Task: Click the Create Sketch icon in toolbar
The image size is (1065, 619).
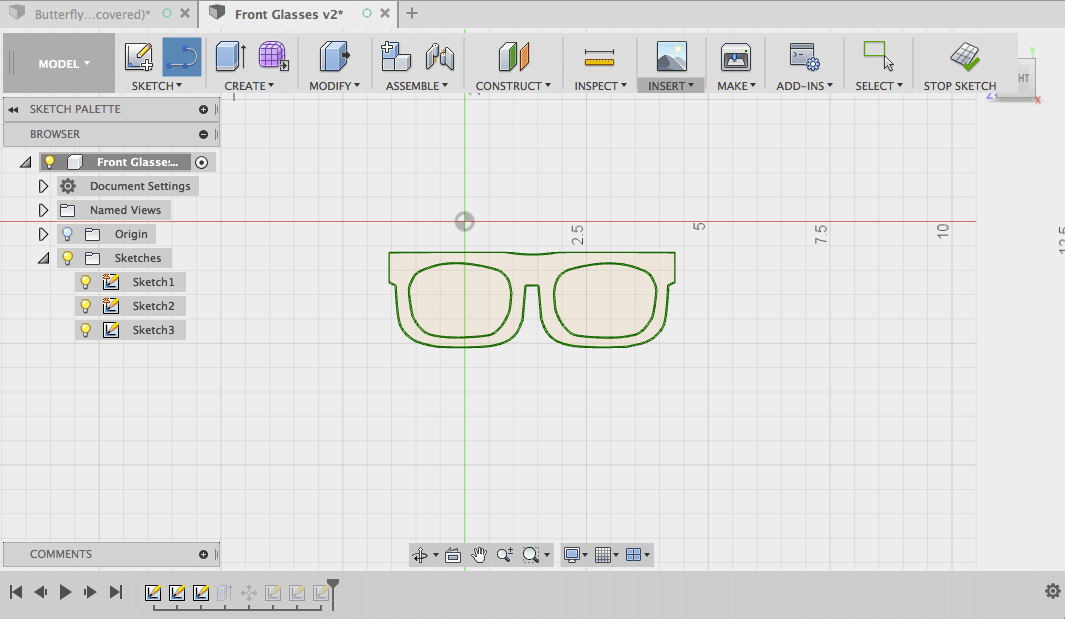Action: pos(139,57)
